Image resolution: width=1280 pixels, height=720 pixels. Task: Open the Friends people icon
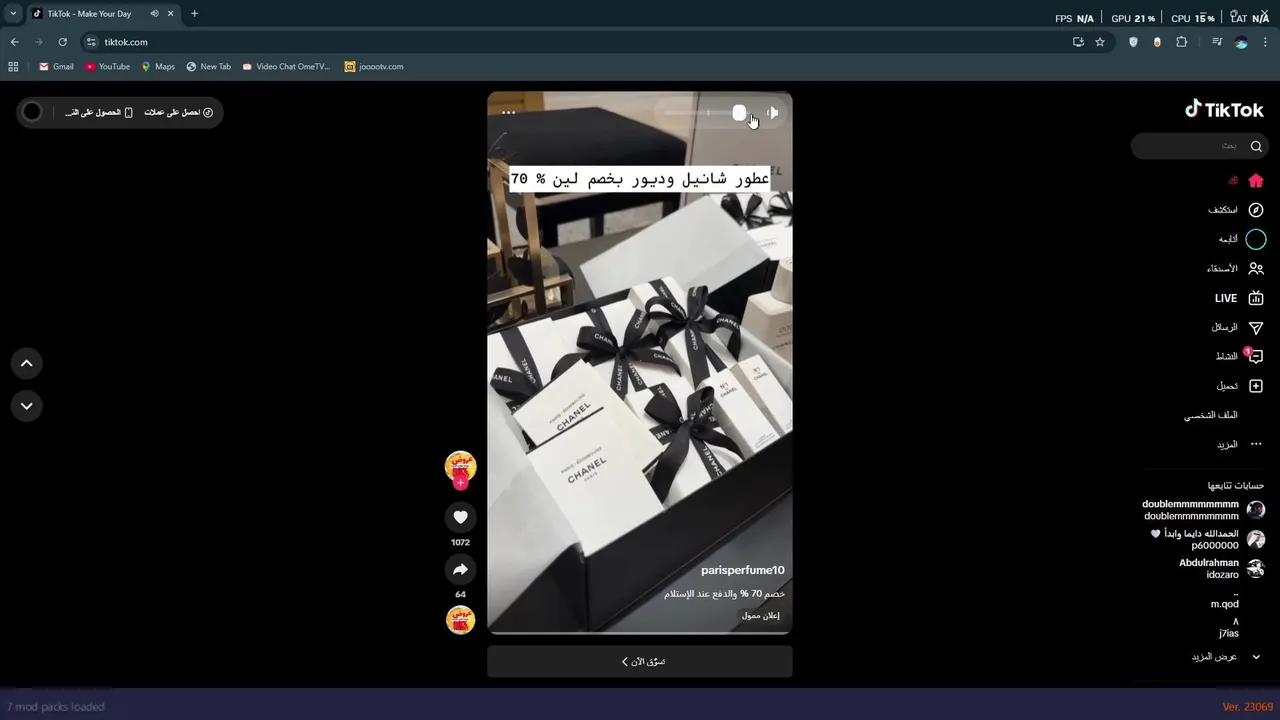[x=1256, y=269]
